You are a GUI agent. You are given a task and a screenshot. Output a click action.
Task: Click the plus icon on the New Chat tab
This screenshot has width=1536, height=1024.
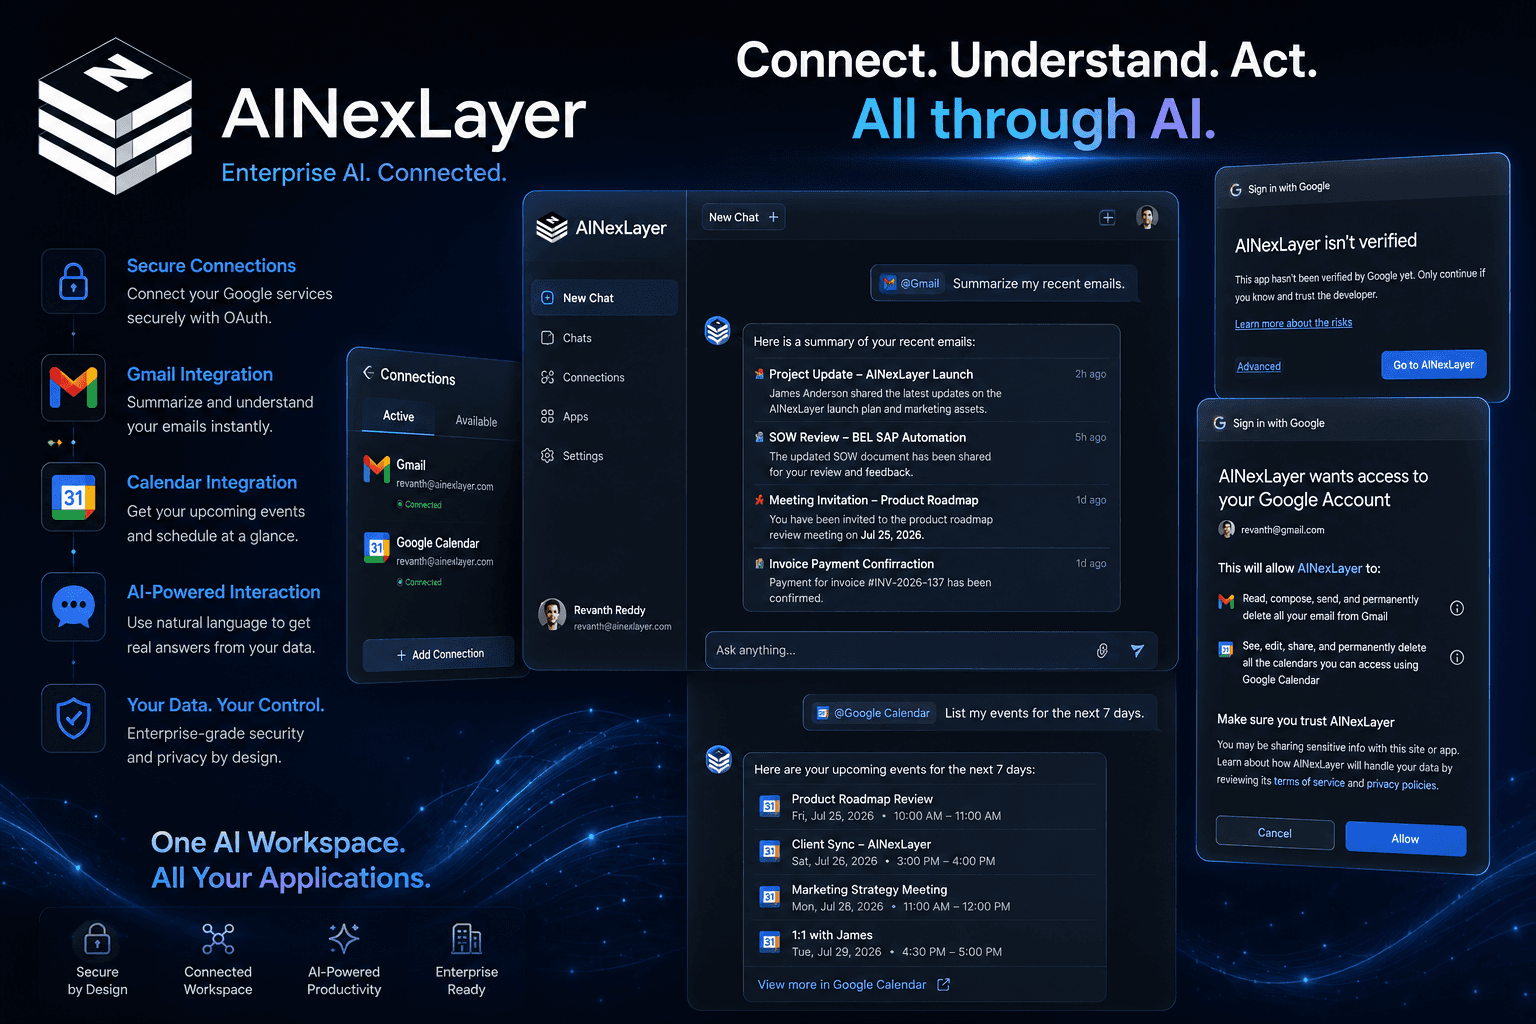(773, 217)
